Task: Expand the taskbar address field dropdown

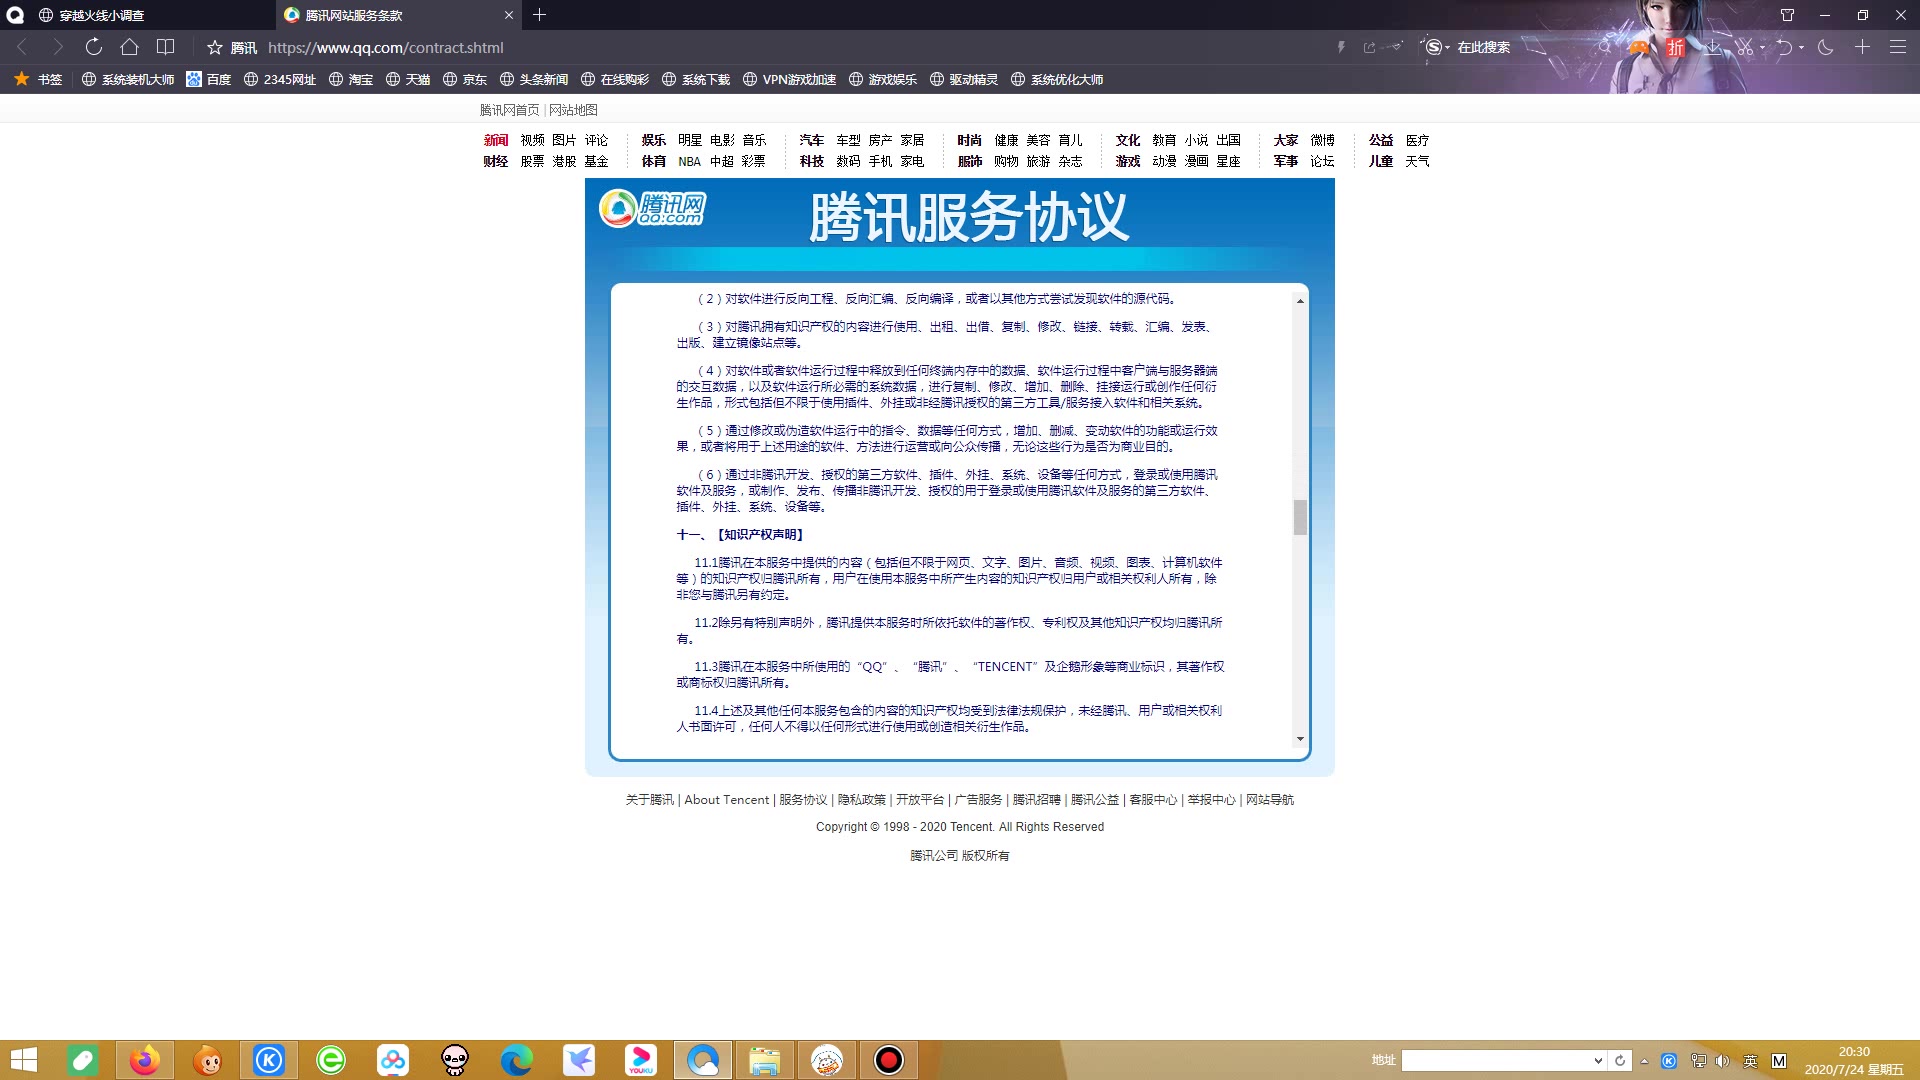Action: pos(1597,1061)
